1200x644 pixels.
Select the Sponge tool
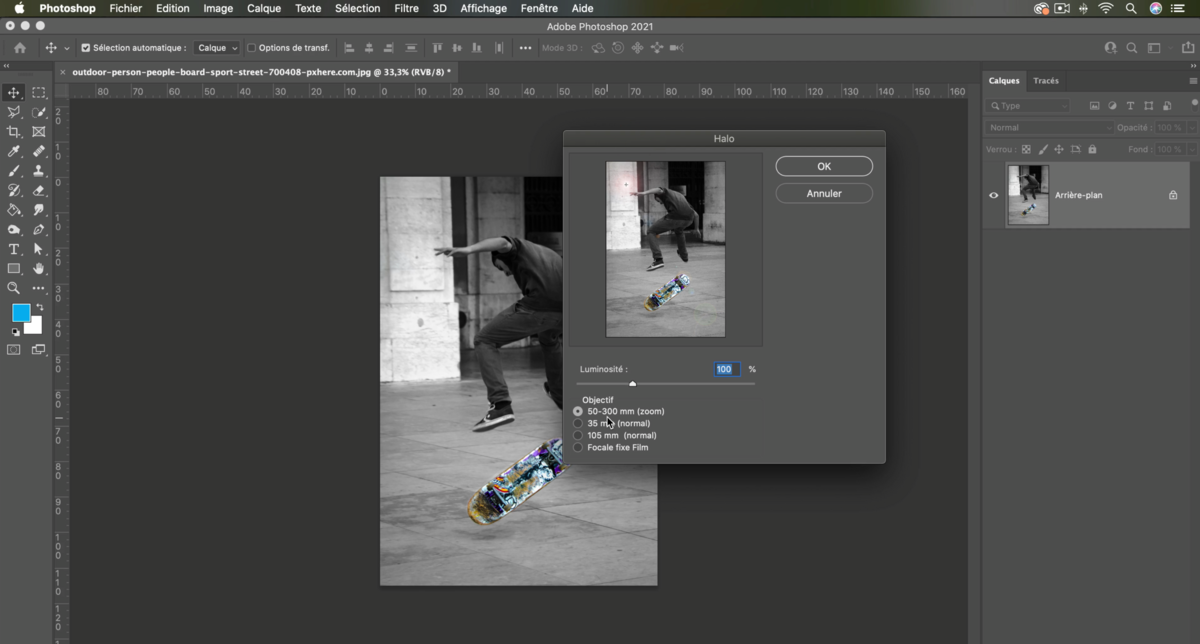[14, 230]
